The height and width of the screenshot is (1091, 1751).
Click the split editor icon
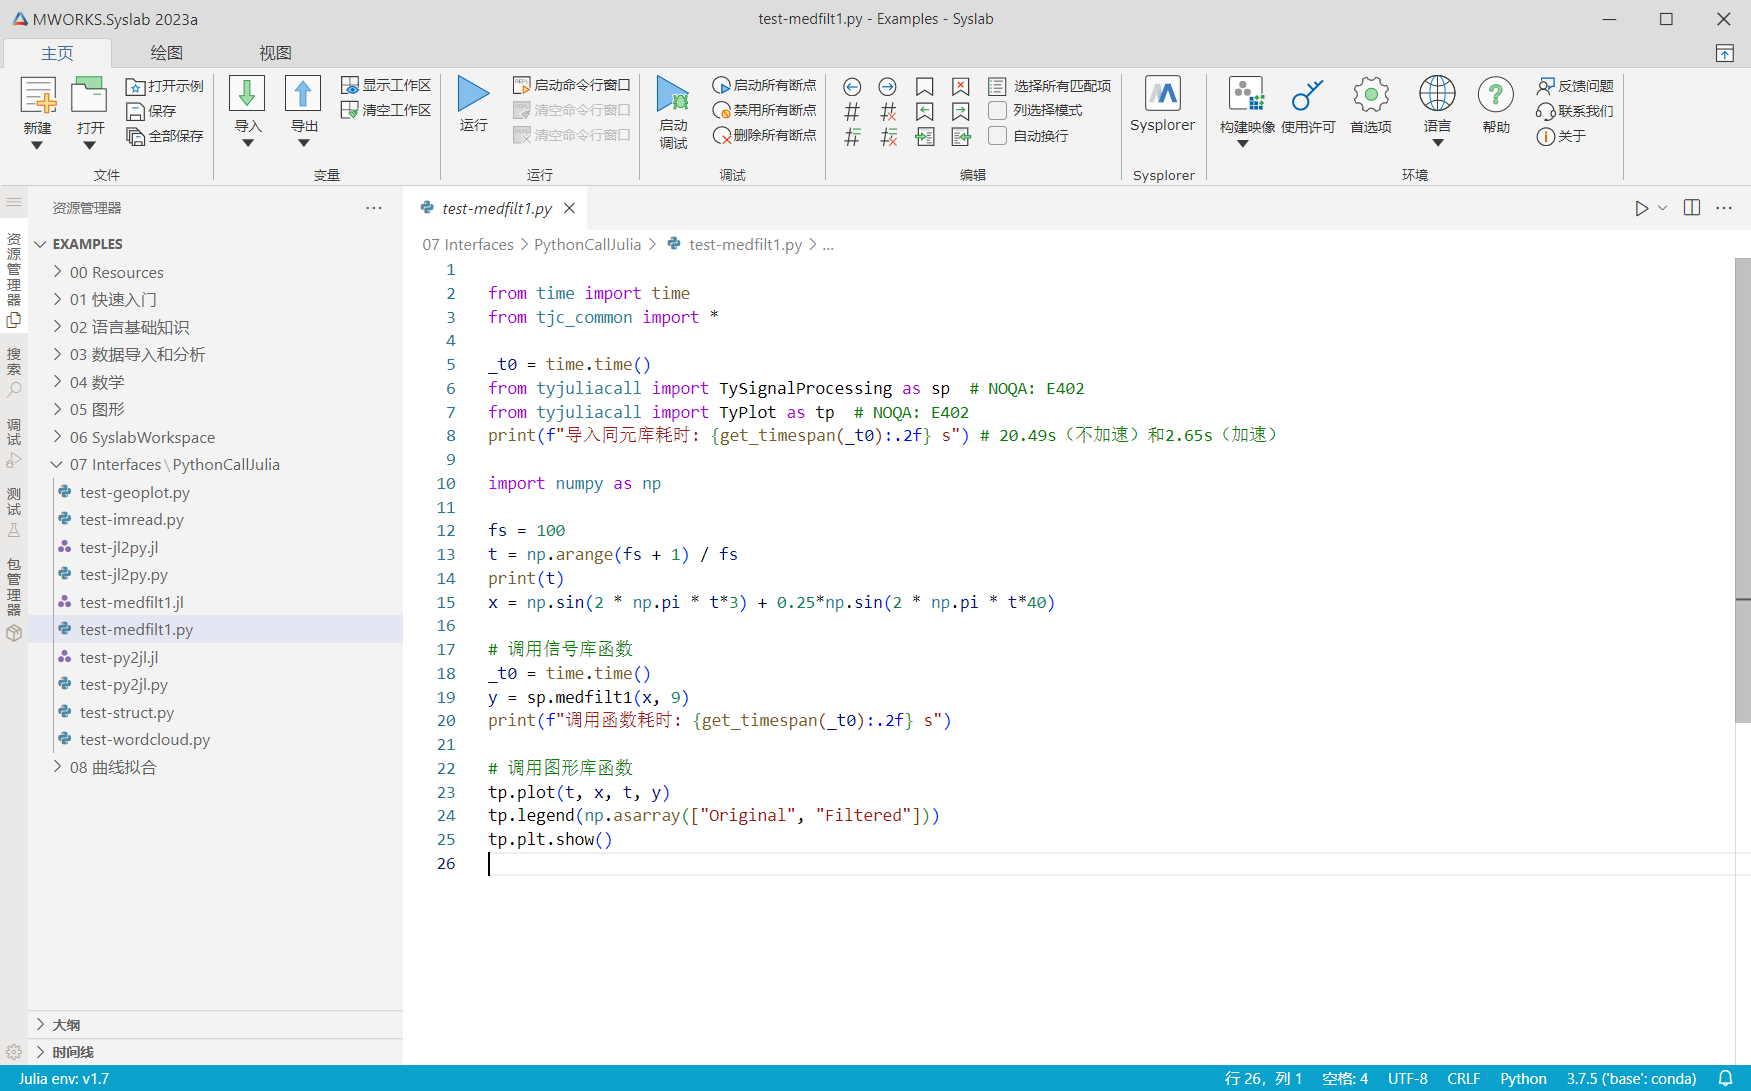(1692, 208)
